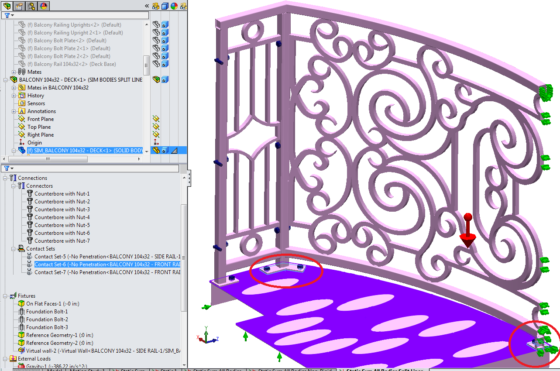Select Sensors in the feature tree
Image resolution: width=560 pixels, height=371 pixels.
coord(36,103)
